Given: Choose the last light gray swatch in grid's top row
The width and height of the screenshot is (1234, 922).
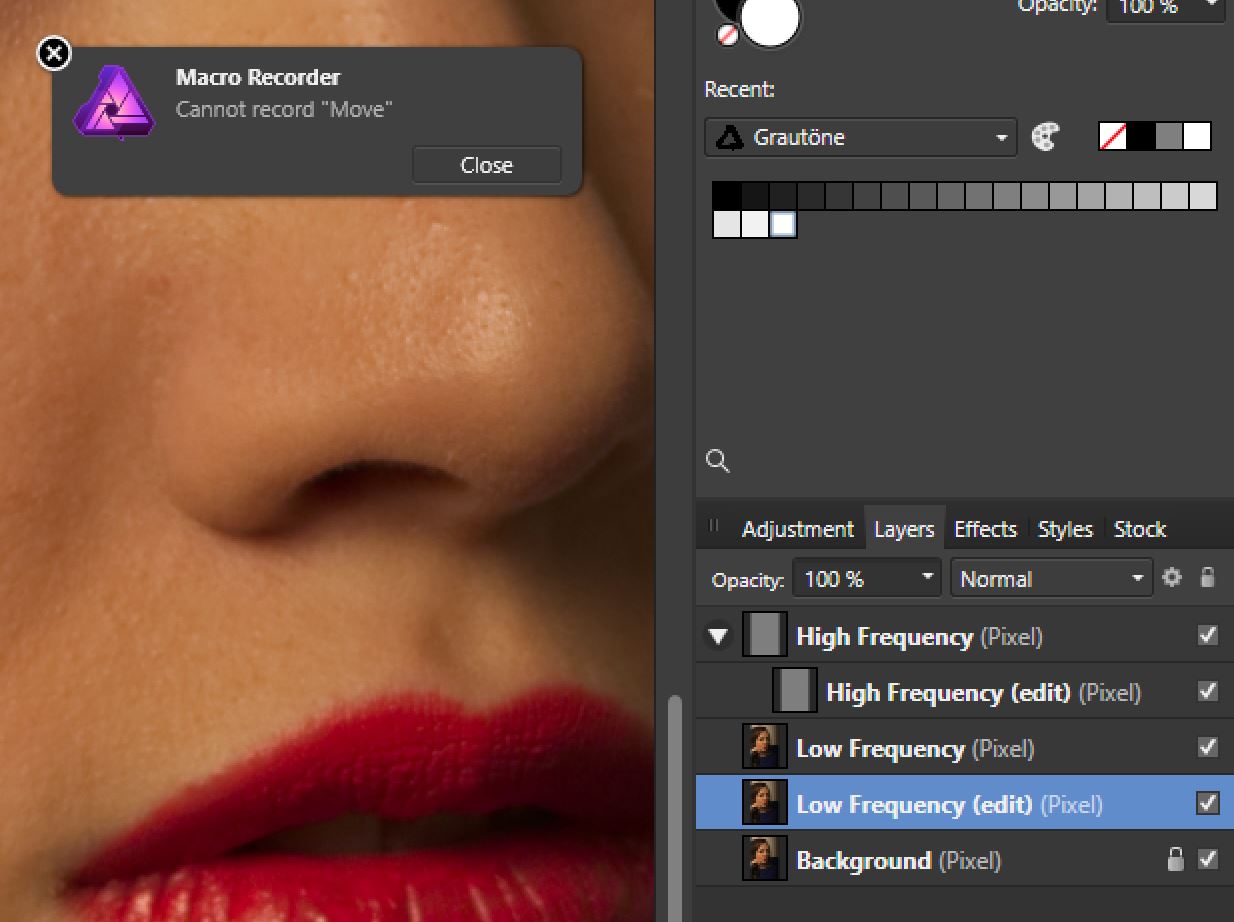Looking at the screenshot, I should (1203, 196).
